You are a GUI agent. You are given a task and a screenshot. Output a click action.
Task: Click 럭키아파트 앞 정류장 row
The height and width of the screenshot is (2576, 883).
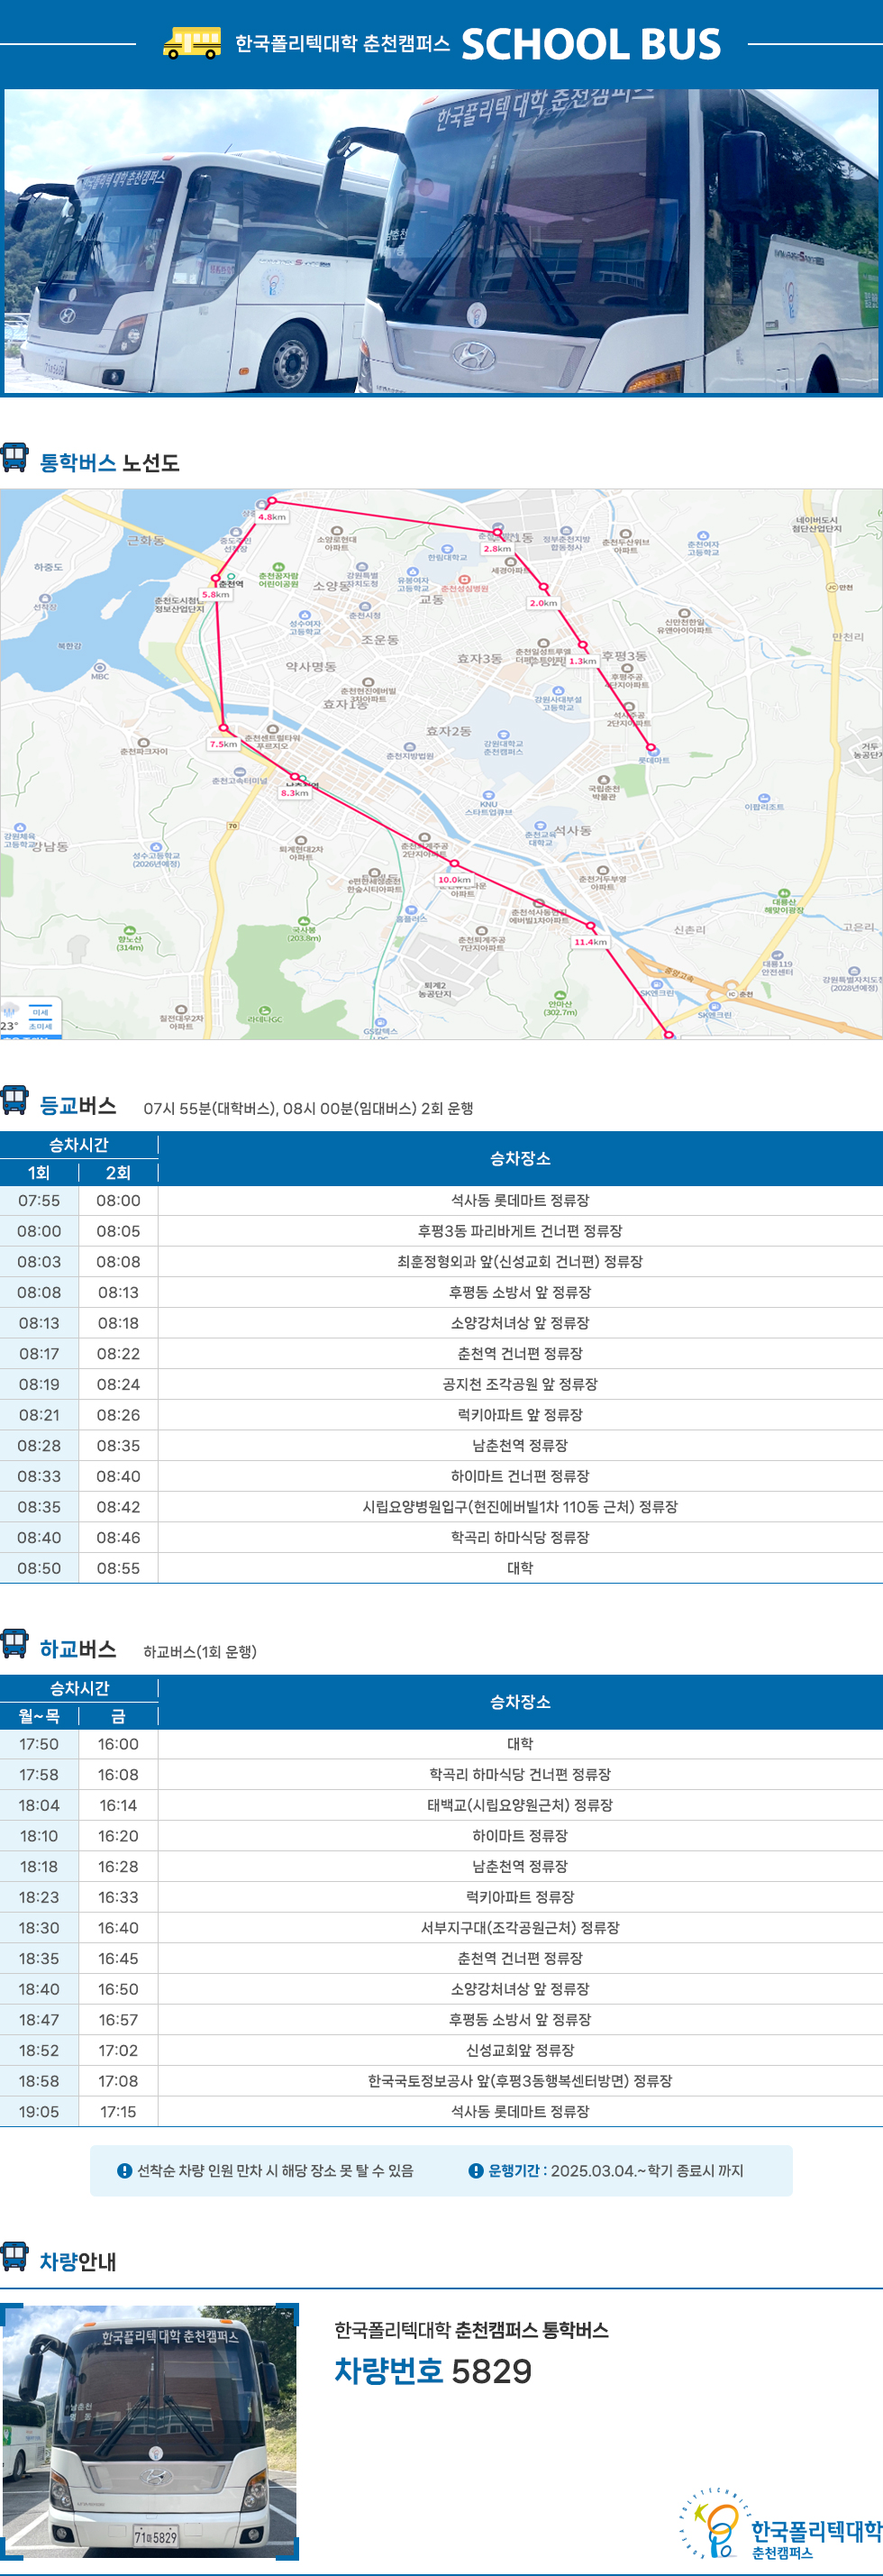pyautogui.click(x=520, y=1415)
